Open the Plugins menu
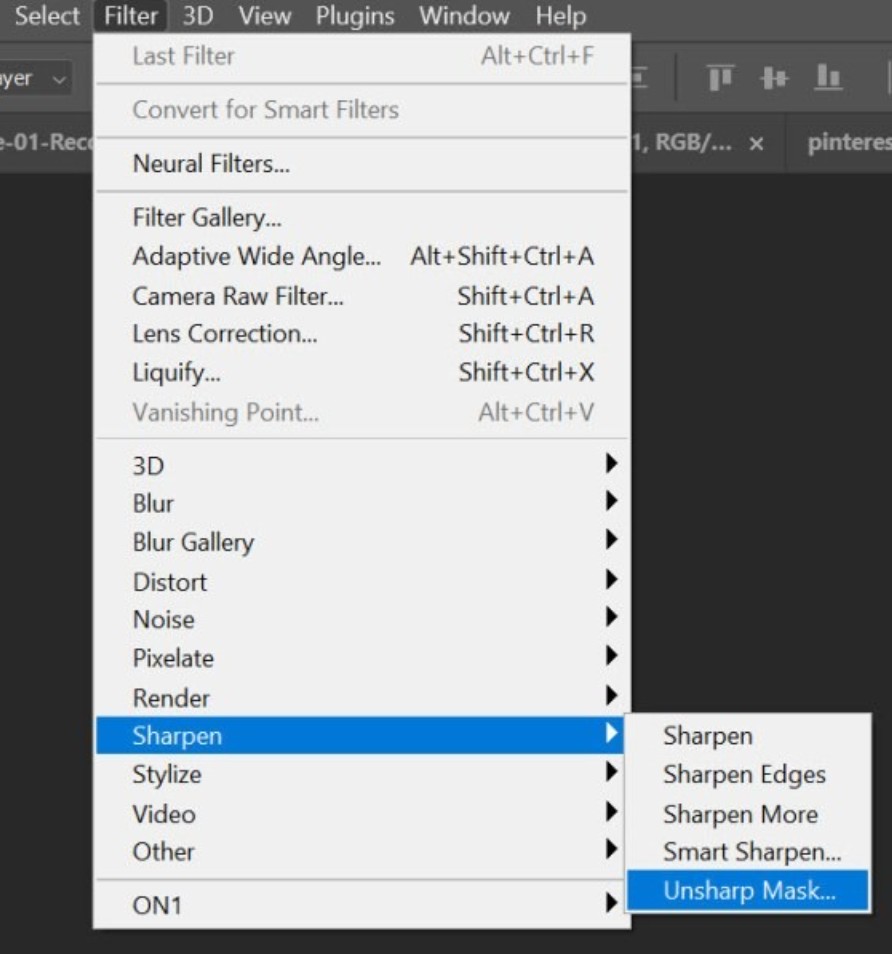 (x=357, y=16)
